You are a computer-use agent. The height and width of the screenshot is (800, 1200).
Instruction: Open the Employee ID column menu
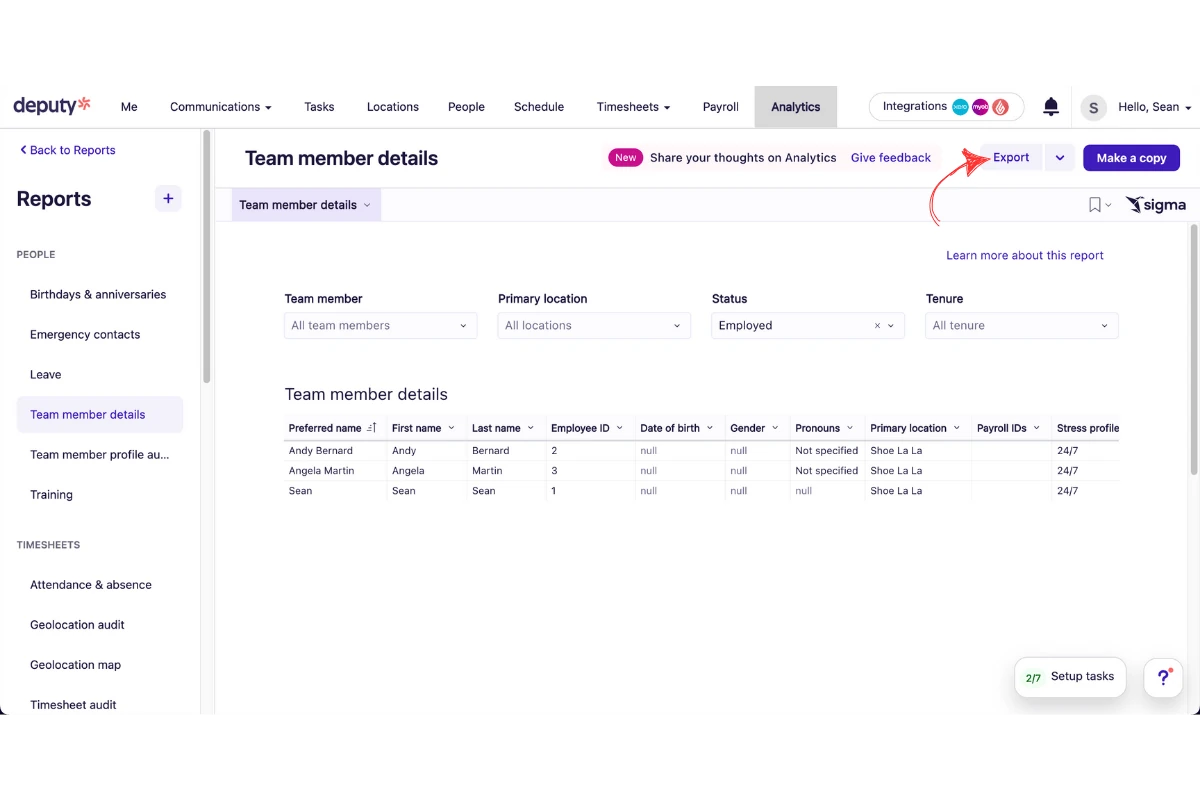click(619, 428)
